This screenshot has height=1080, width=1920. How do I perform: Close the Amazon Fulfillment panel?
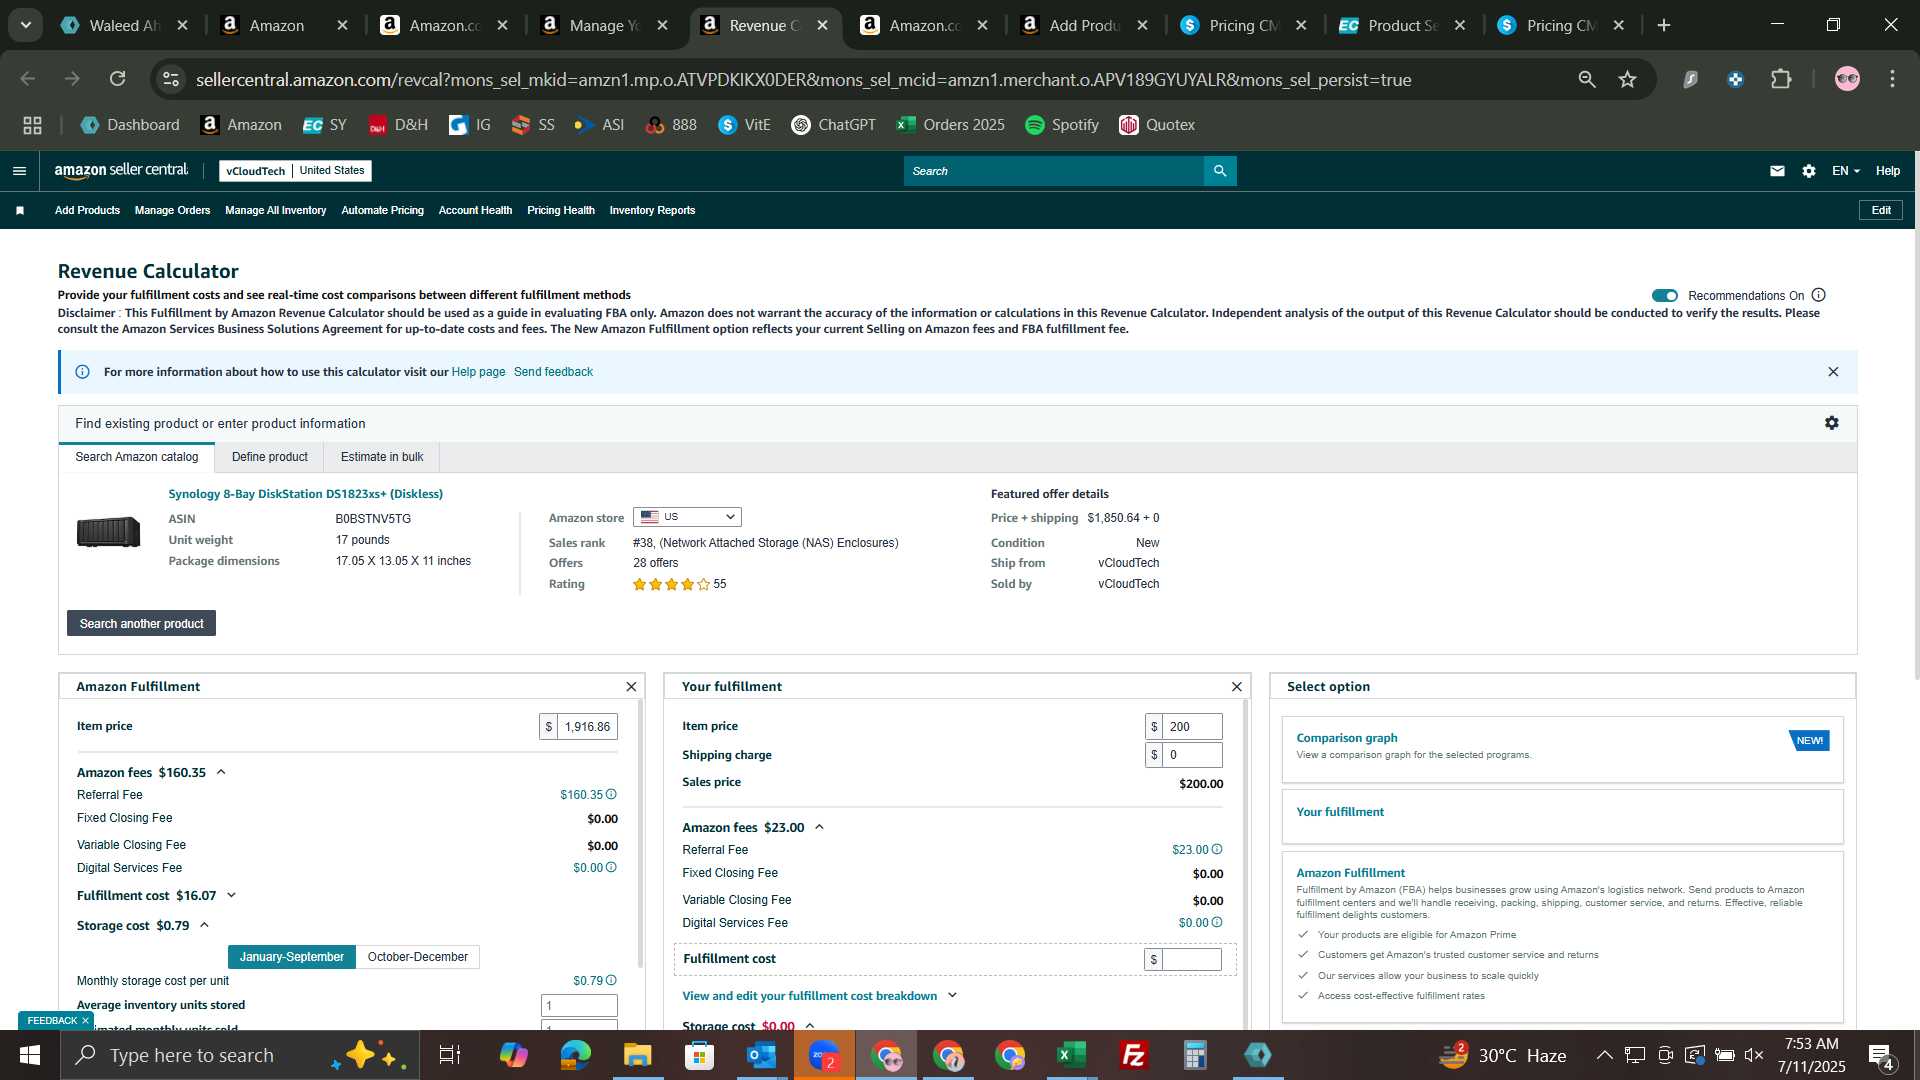[631, 687]
